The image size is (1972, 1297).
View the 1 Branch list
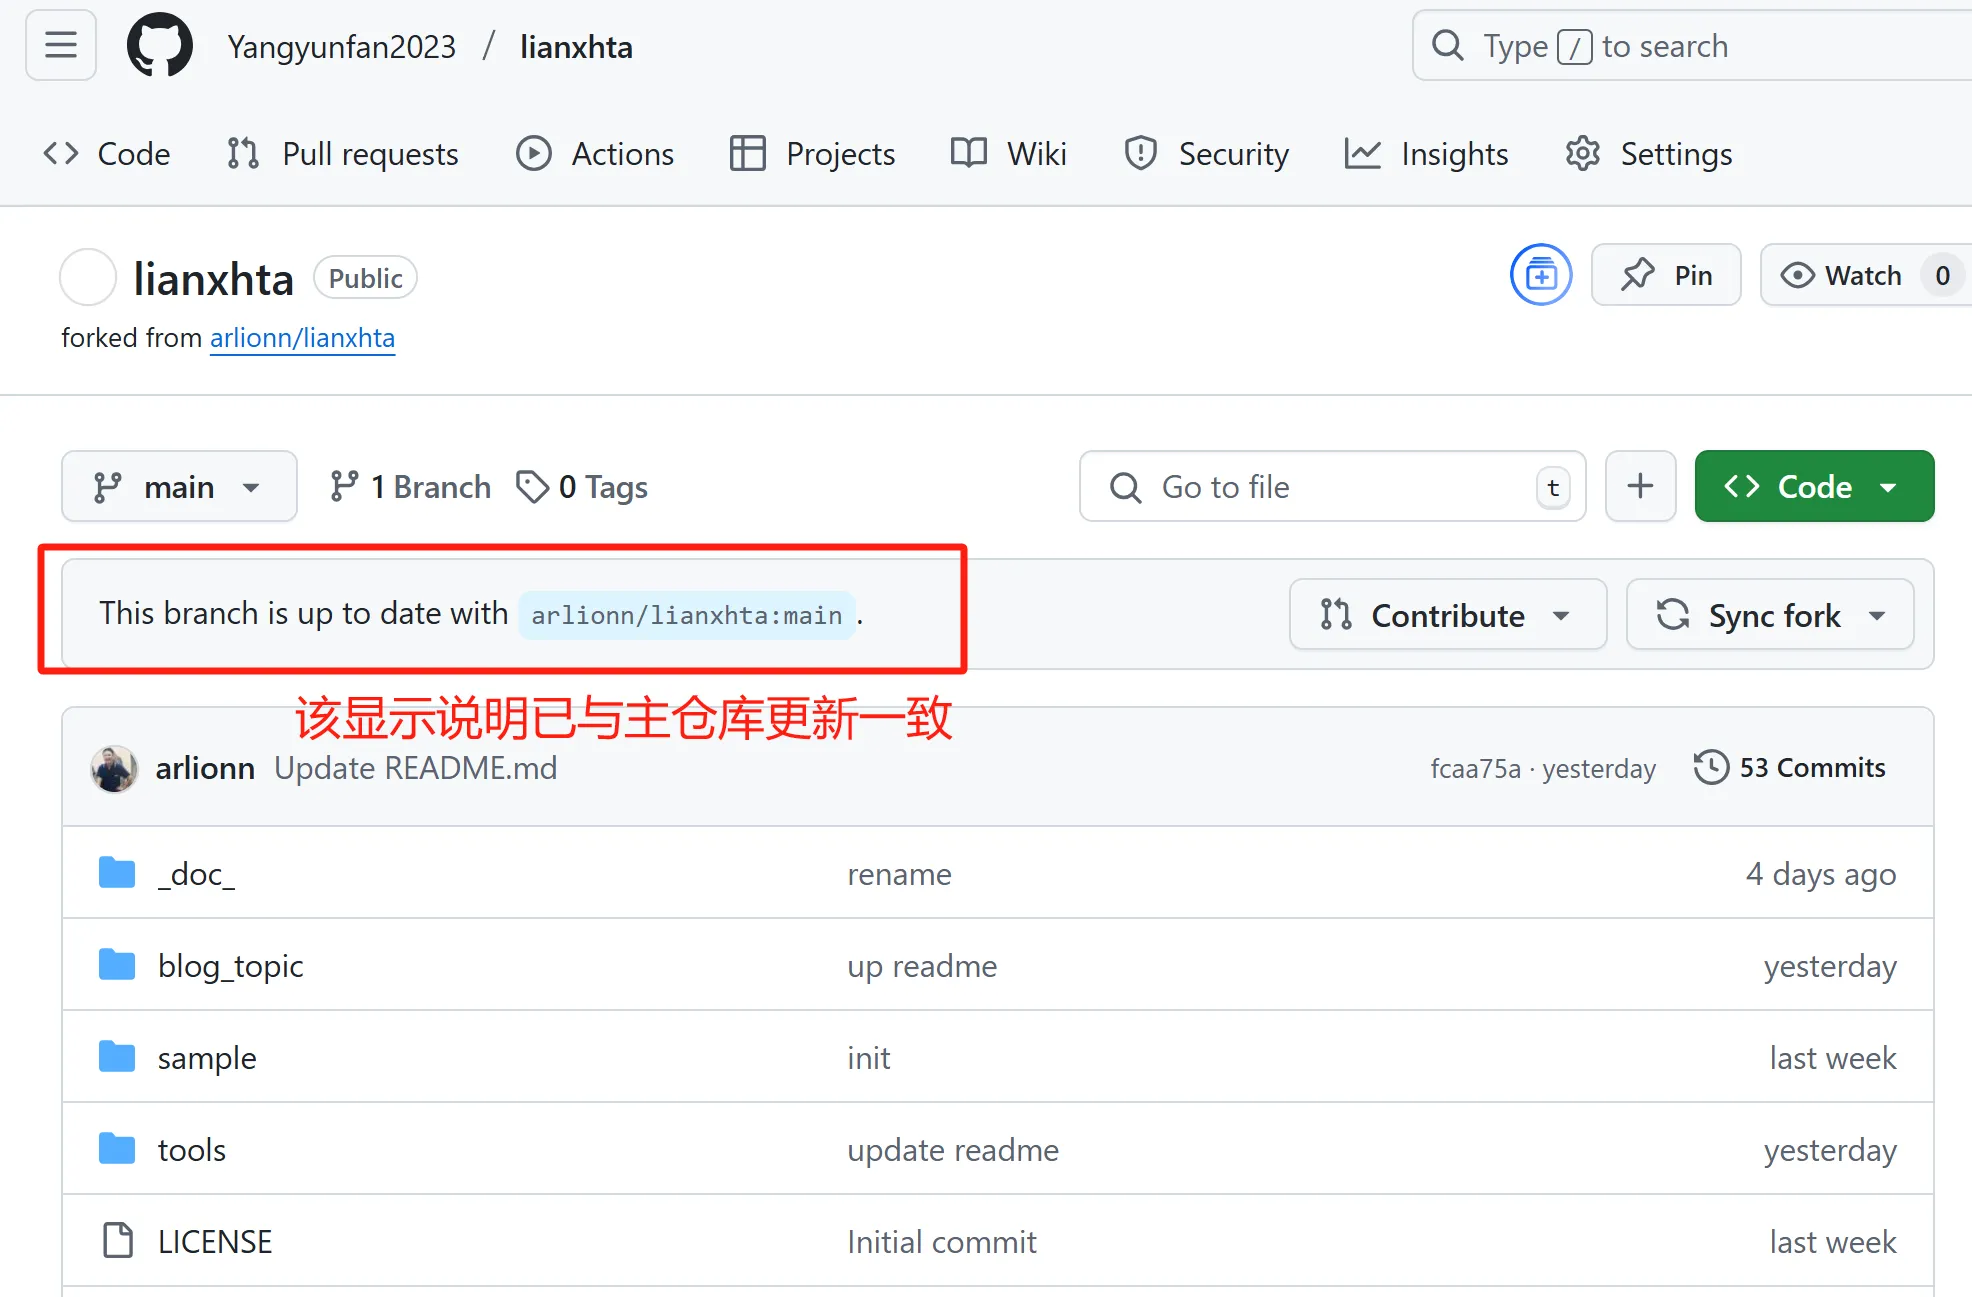point(411,487)
